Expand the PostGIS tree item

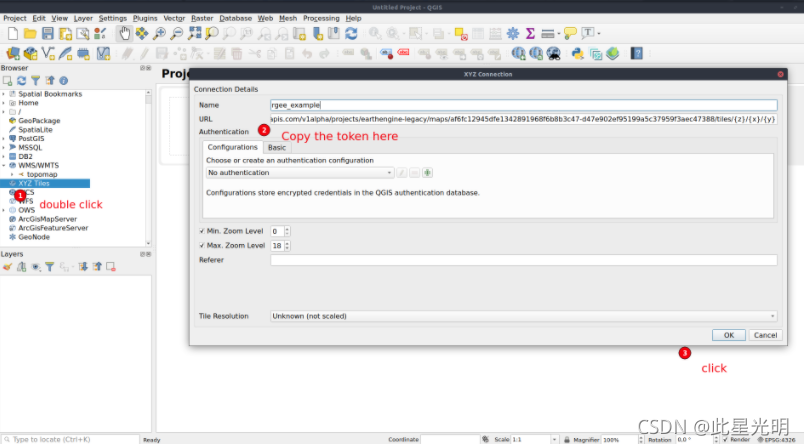4,139
